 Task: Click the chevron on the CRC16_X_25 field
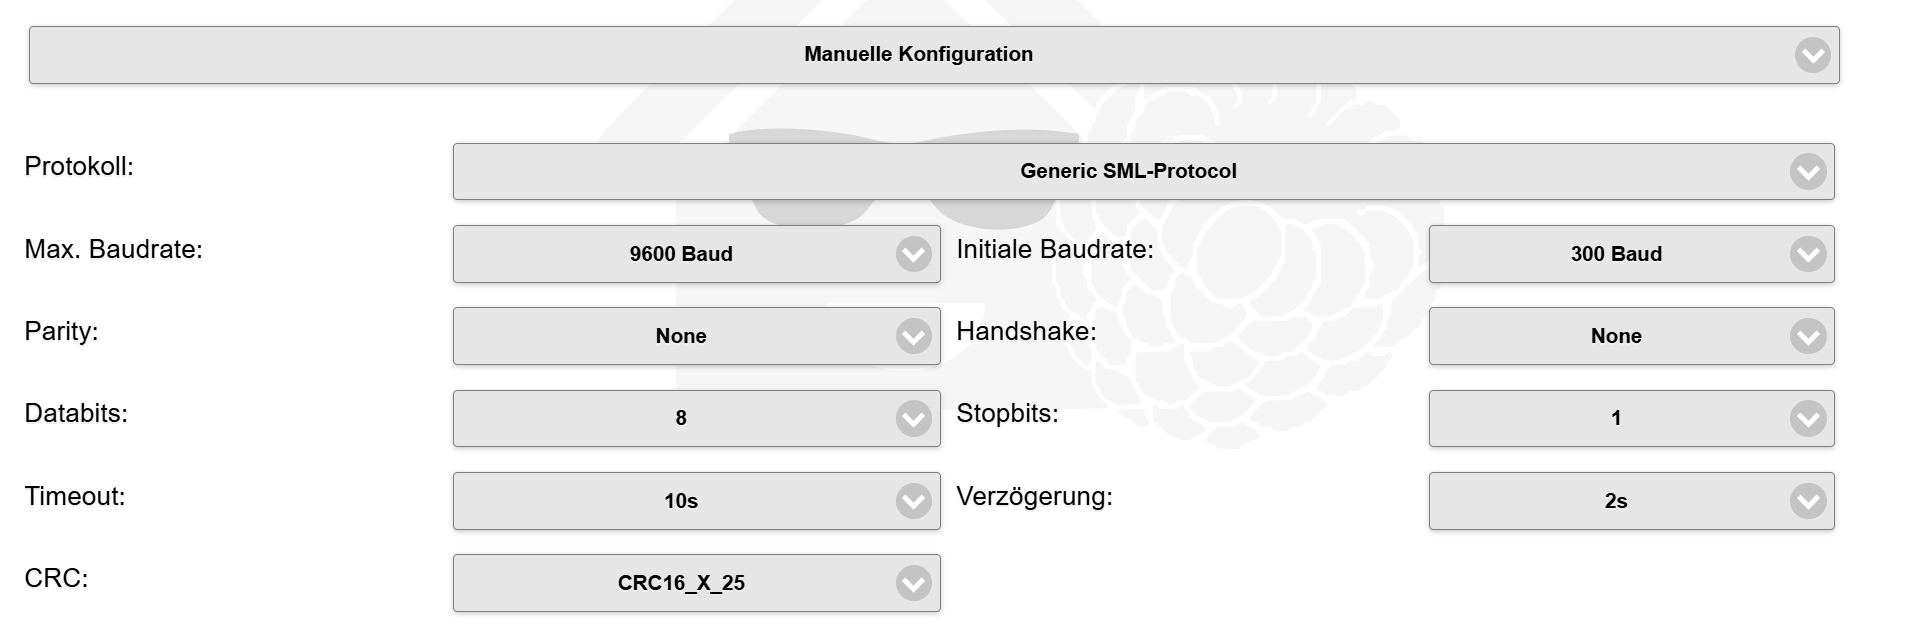911,583
